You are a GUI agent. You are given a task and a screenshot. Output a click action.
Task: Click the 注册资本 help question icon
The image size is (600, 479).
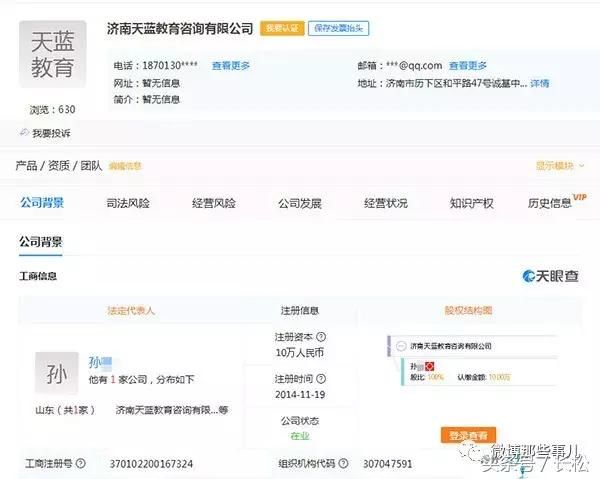[321, 337]
